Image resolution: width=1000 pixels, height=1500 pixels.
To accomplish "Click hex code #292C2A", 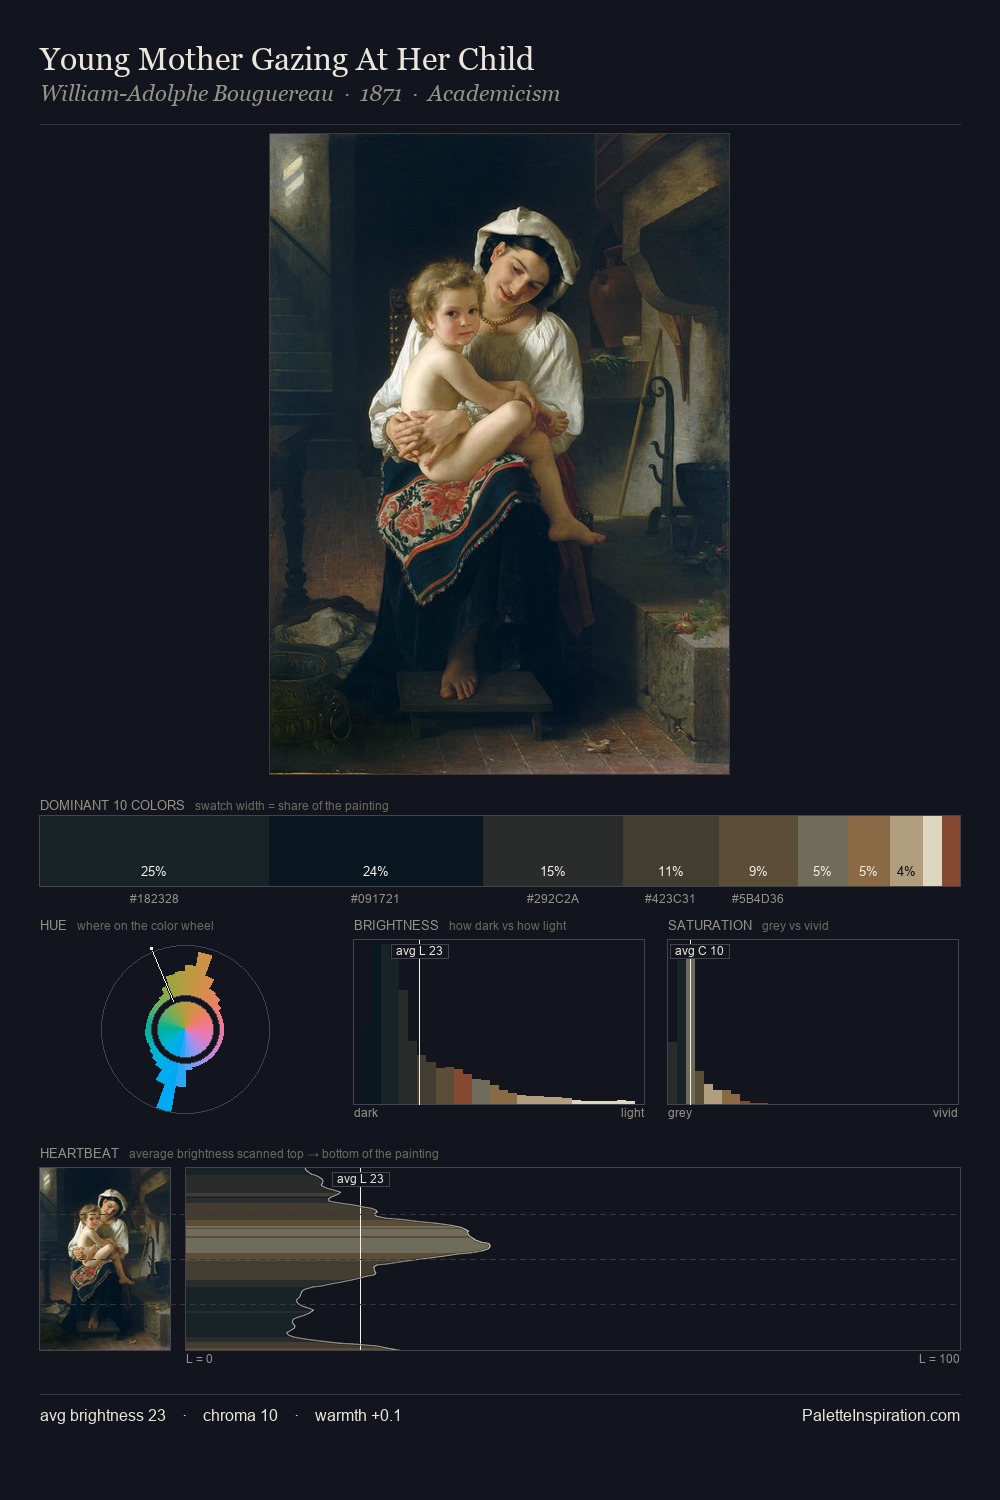I will (553, 899).
